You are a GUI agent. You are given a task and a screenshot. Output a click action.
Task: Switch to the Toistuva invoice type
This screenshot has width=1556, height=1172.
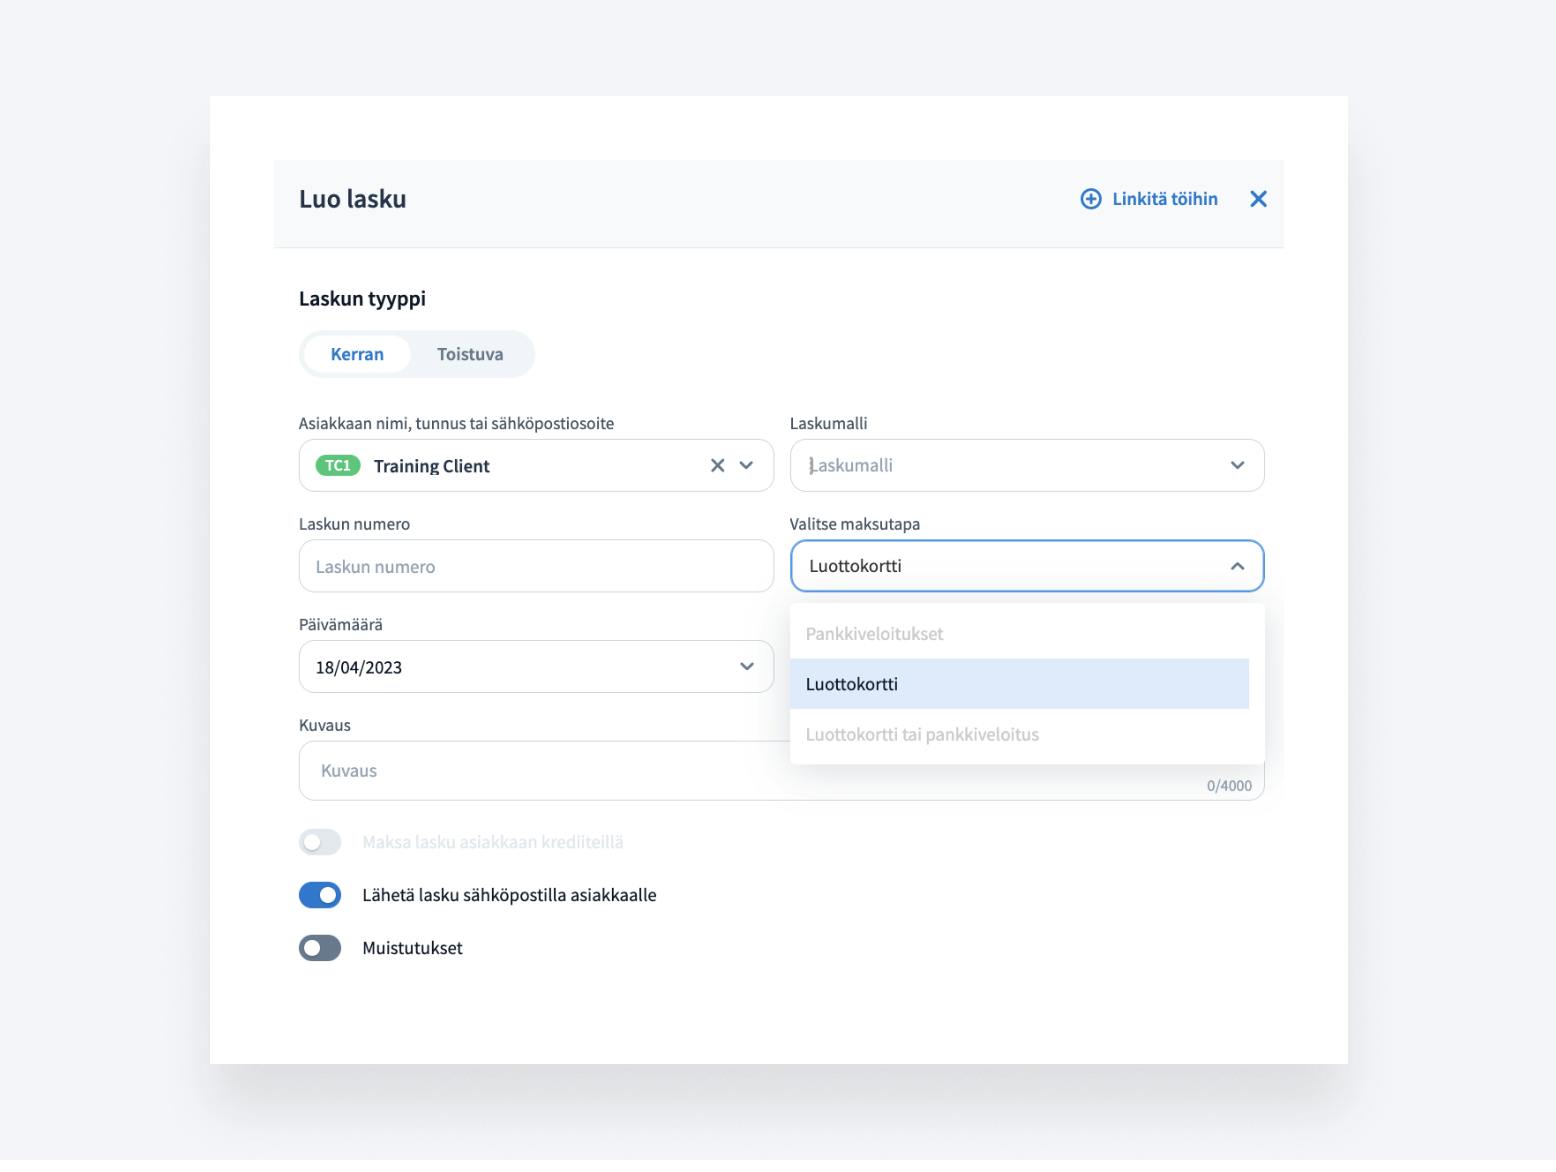470,354
